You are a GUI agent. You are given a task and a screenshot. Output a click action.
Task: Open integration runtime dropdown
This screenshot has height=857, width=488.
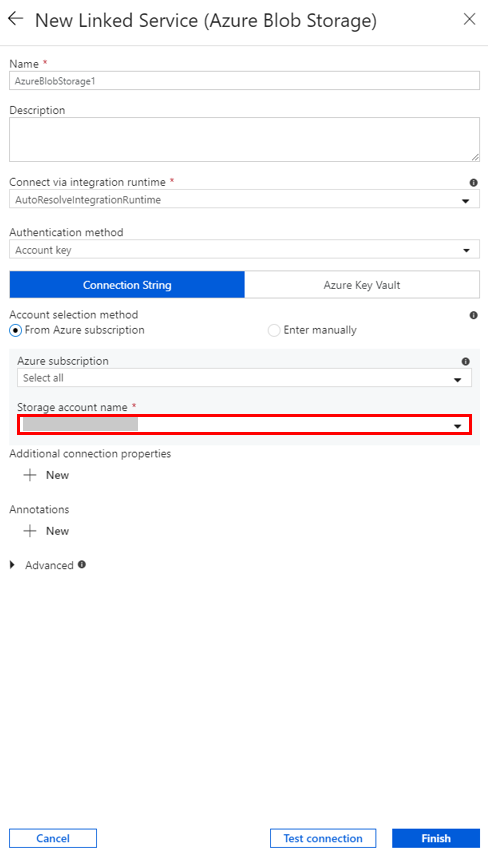(x=244, y=200)
